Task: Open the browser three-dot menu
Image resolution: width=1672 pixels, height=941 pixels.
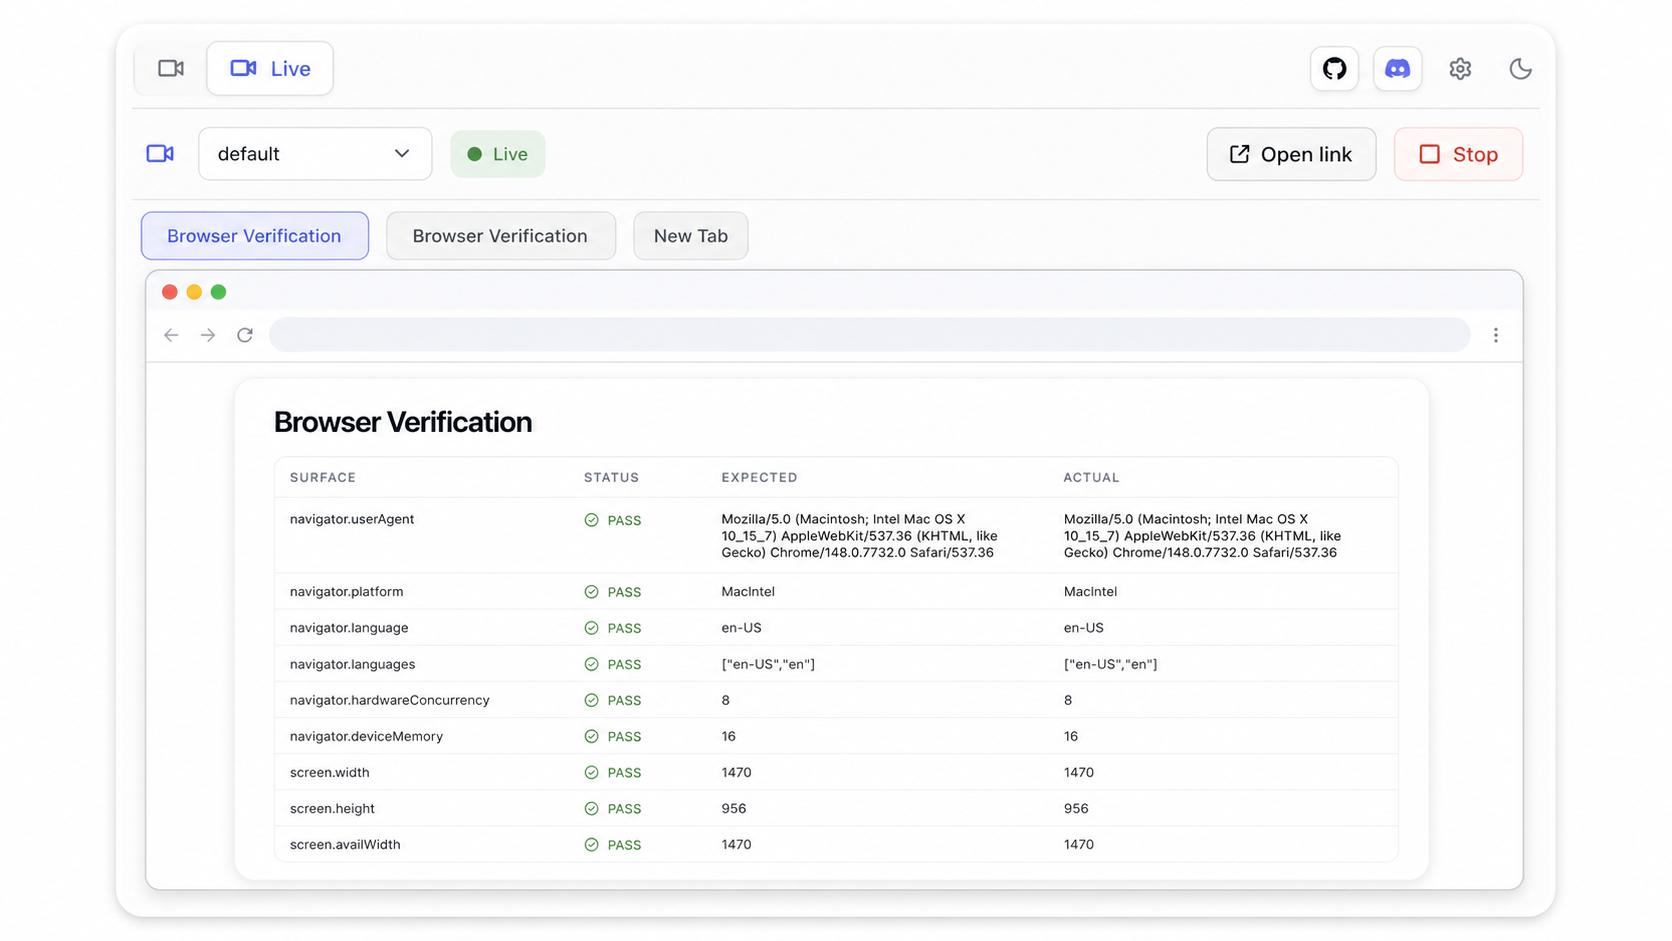Action: (x=1496, y=335)
